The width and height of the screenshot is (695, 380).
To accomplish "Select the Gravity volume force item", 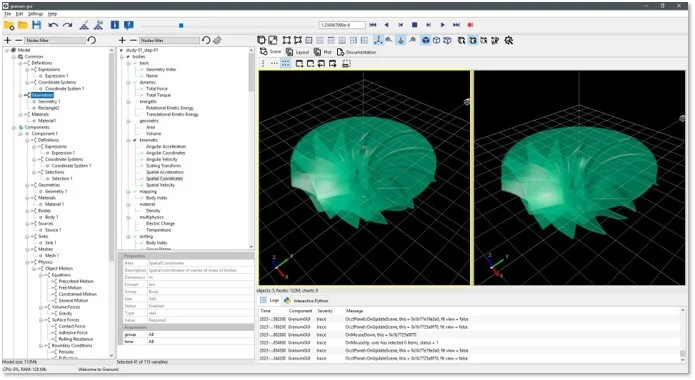I will pos(65,313).
